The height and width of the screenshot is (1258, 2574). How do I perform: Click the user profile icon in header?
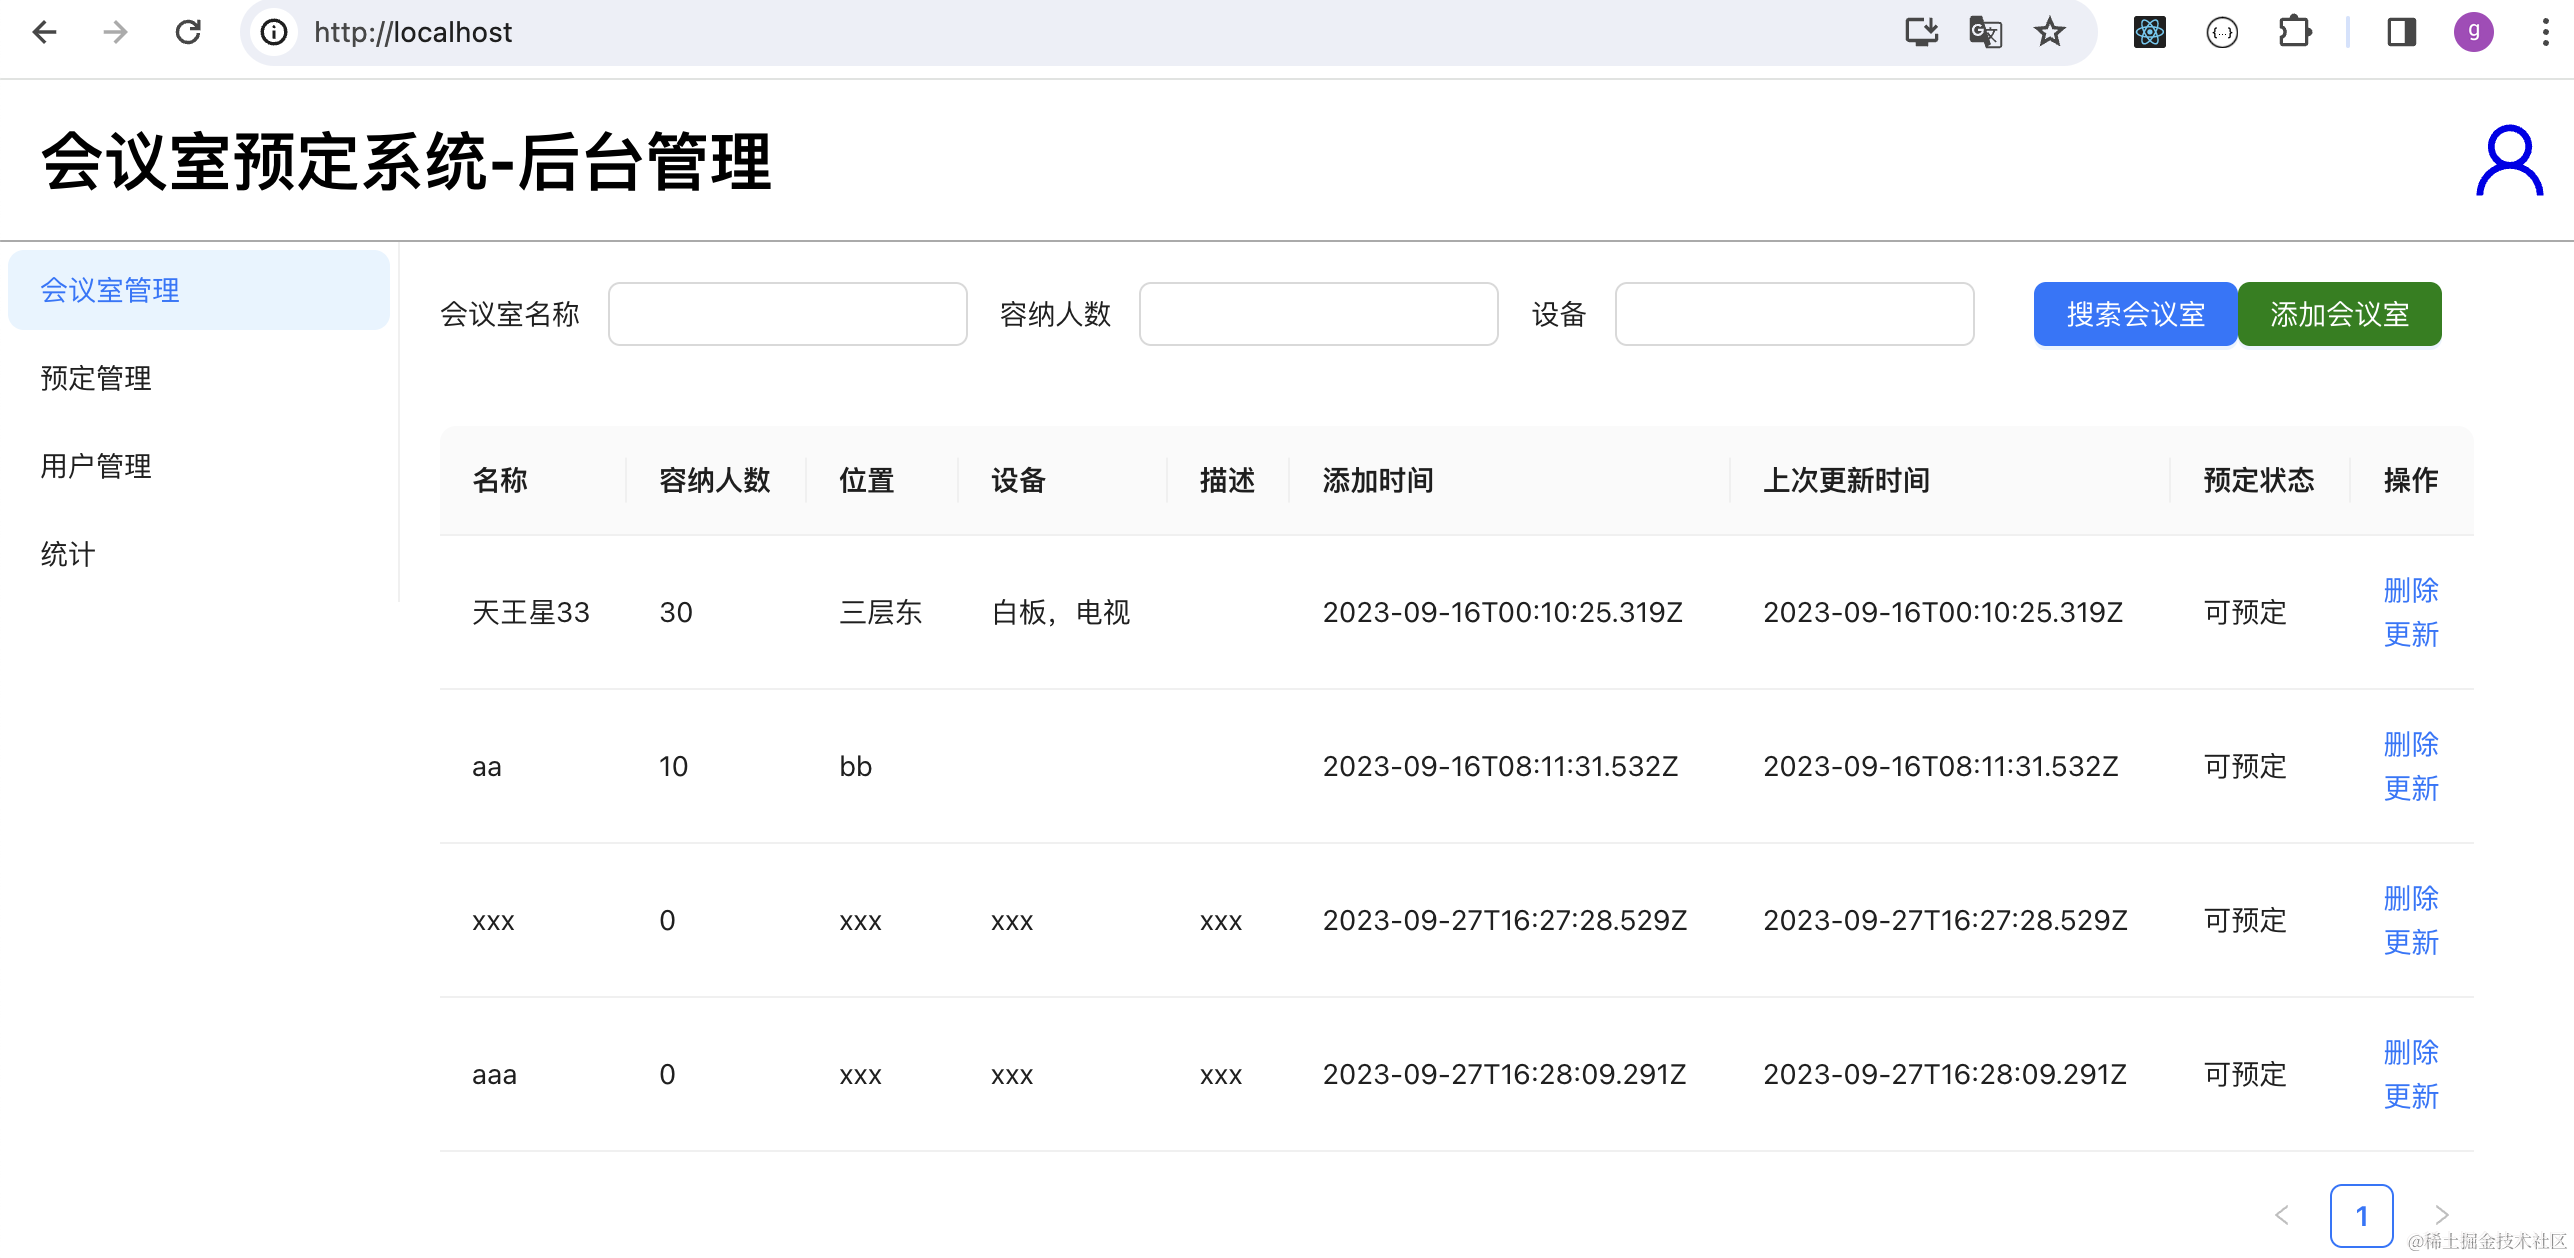point(2508,161)
